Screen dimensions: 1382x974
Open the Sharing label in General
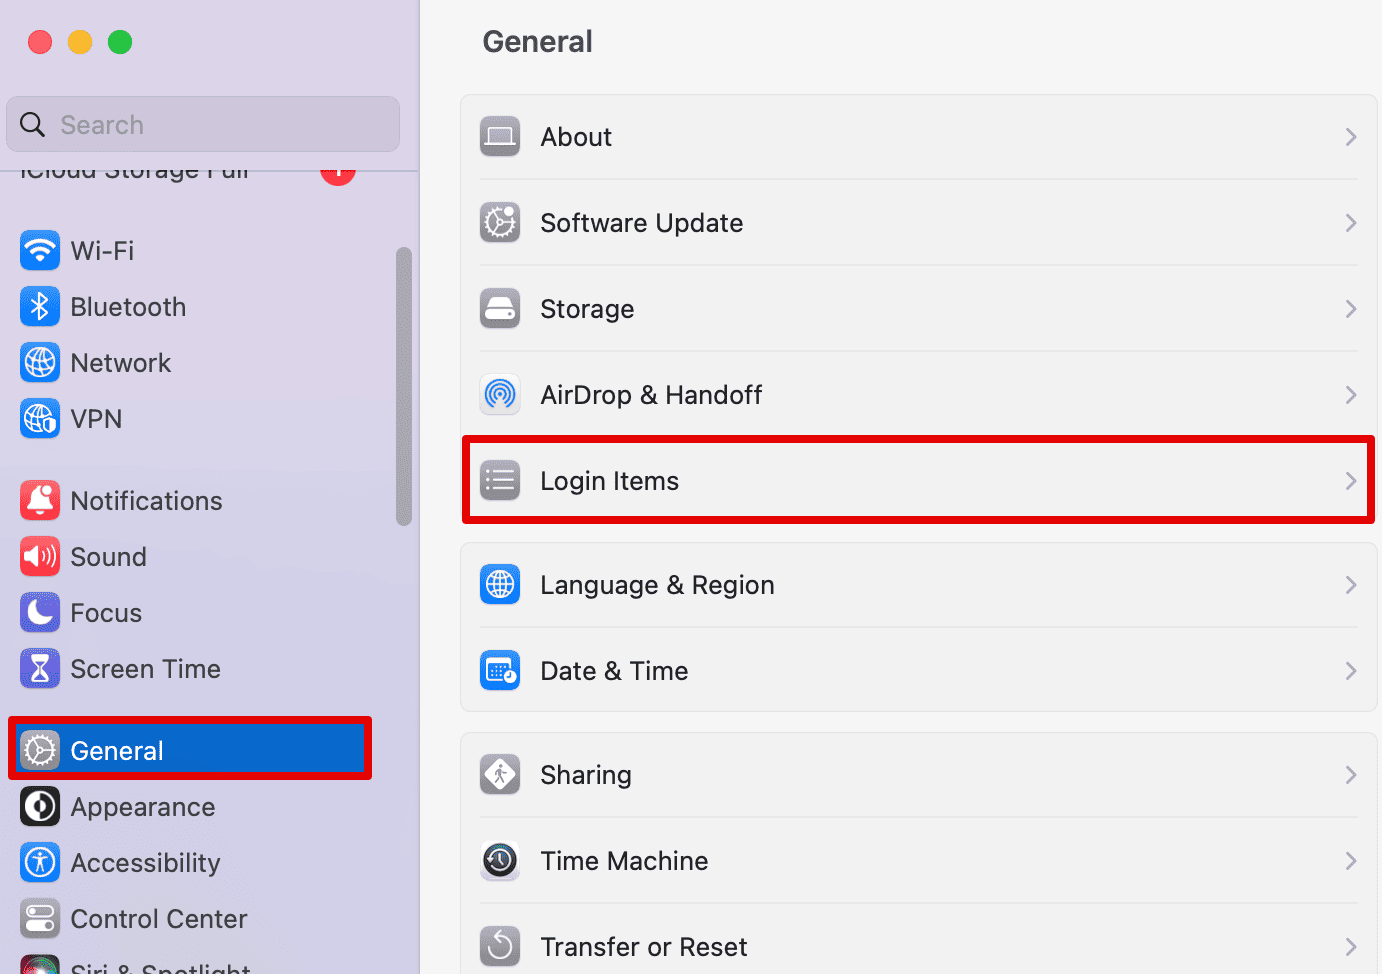click(x=586, y=775)
